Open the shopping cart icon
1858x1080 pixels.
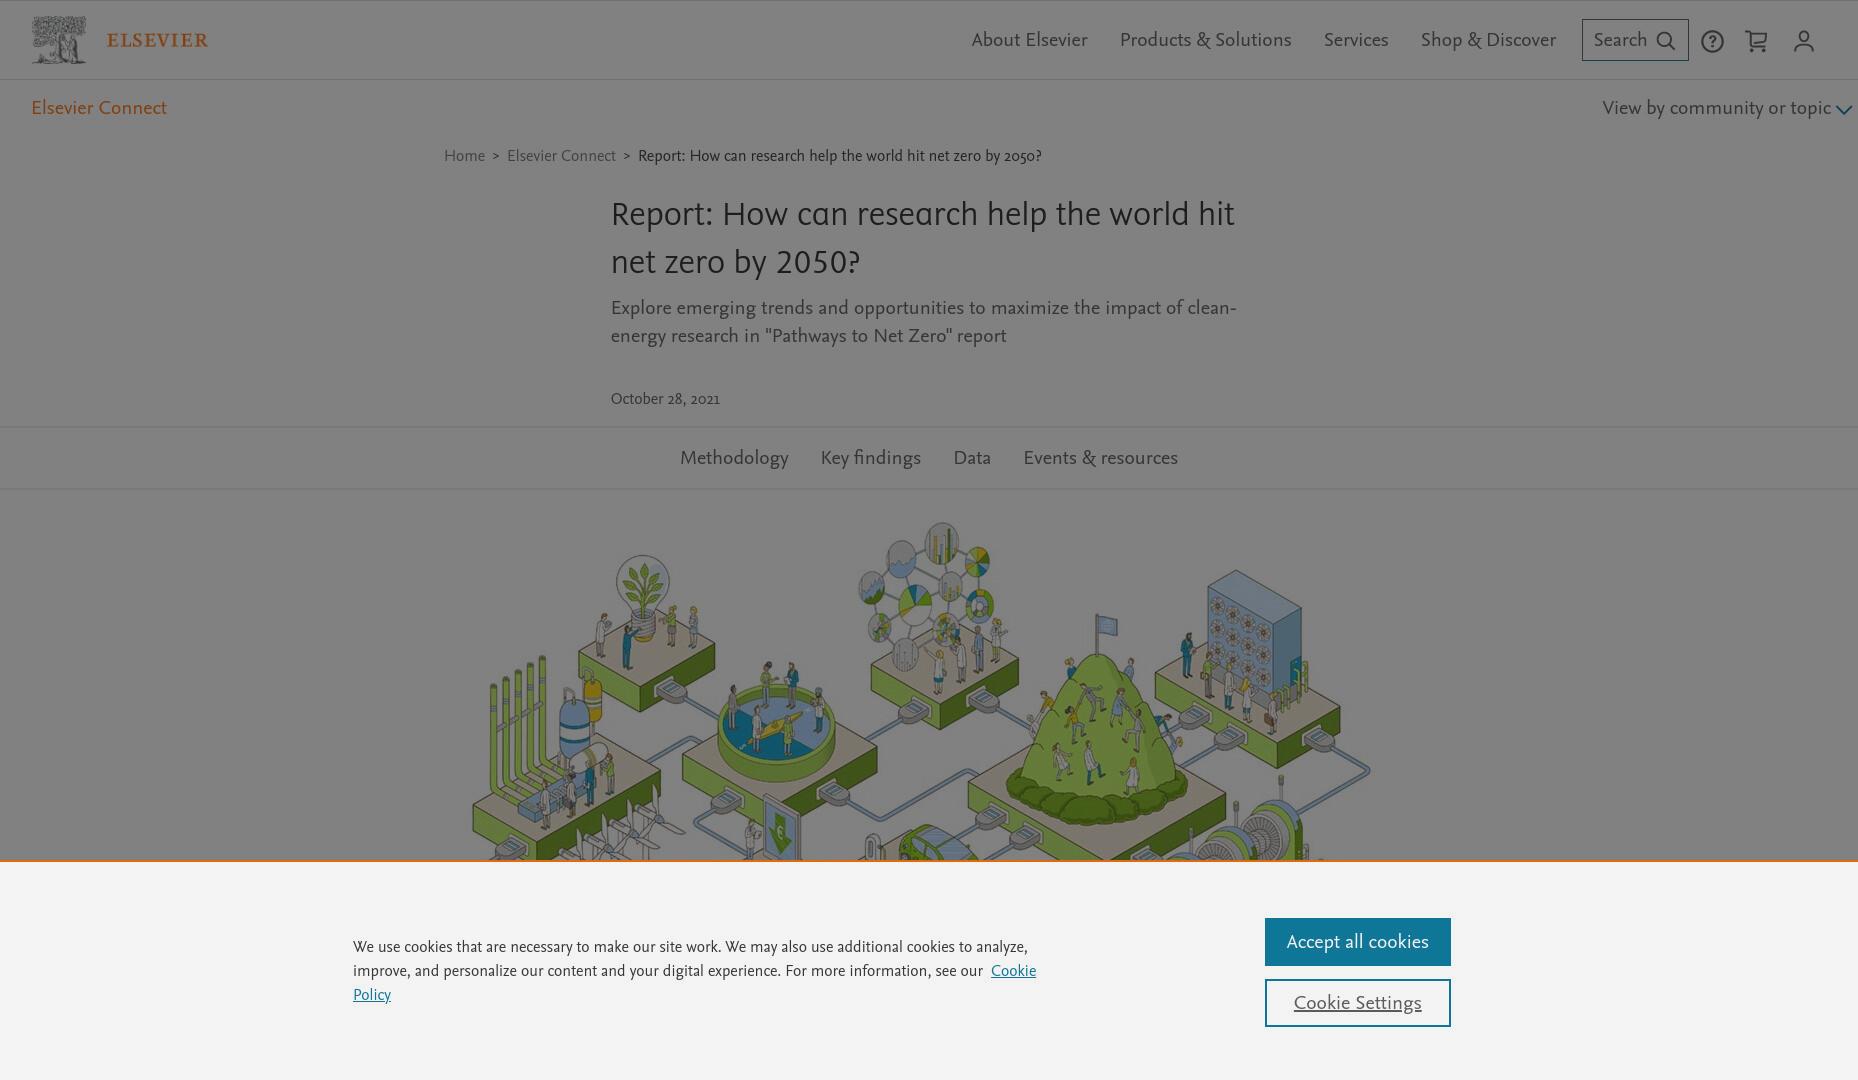pyautogui.click(x=1756, y=41)
